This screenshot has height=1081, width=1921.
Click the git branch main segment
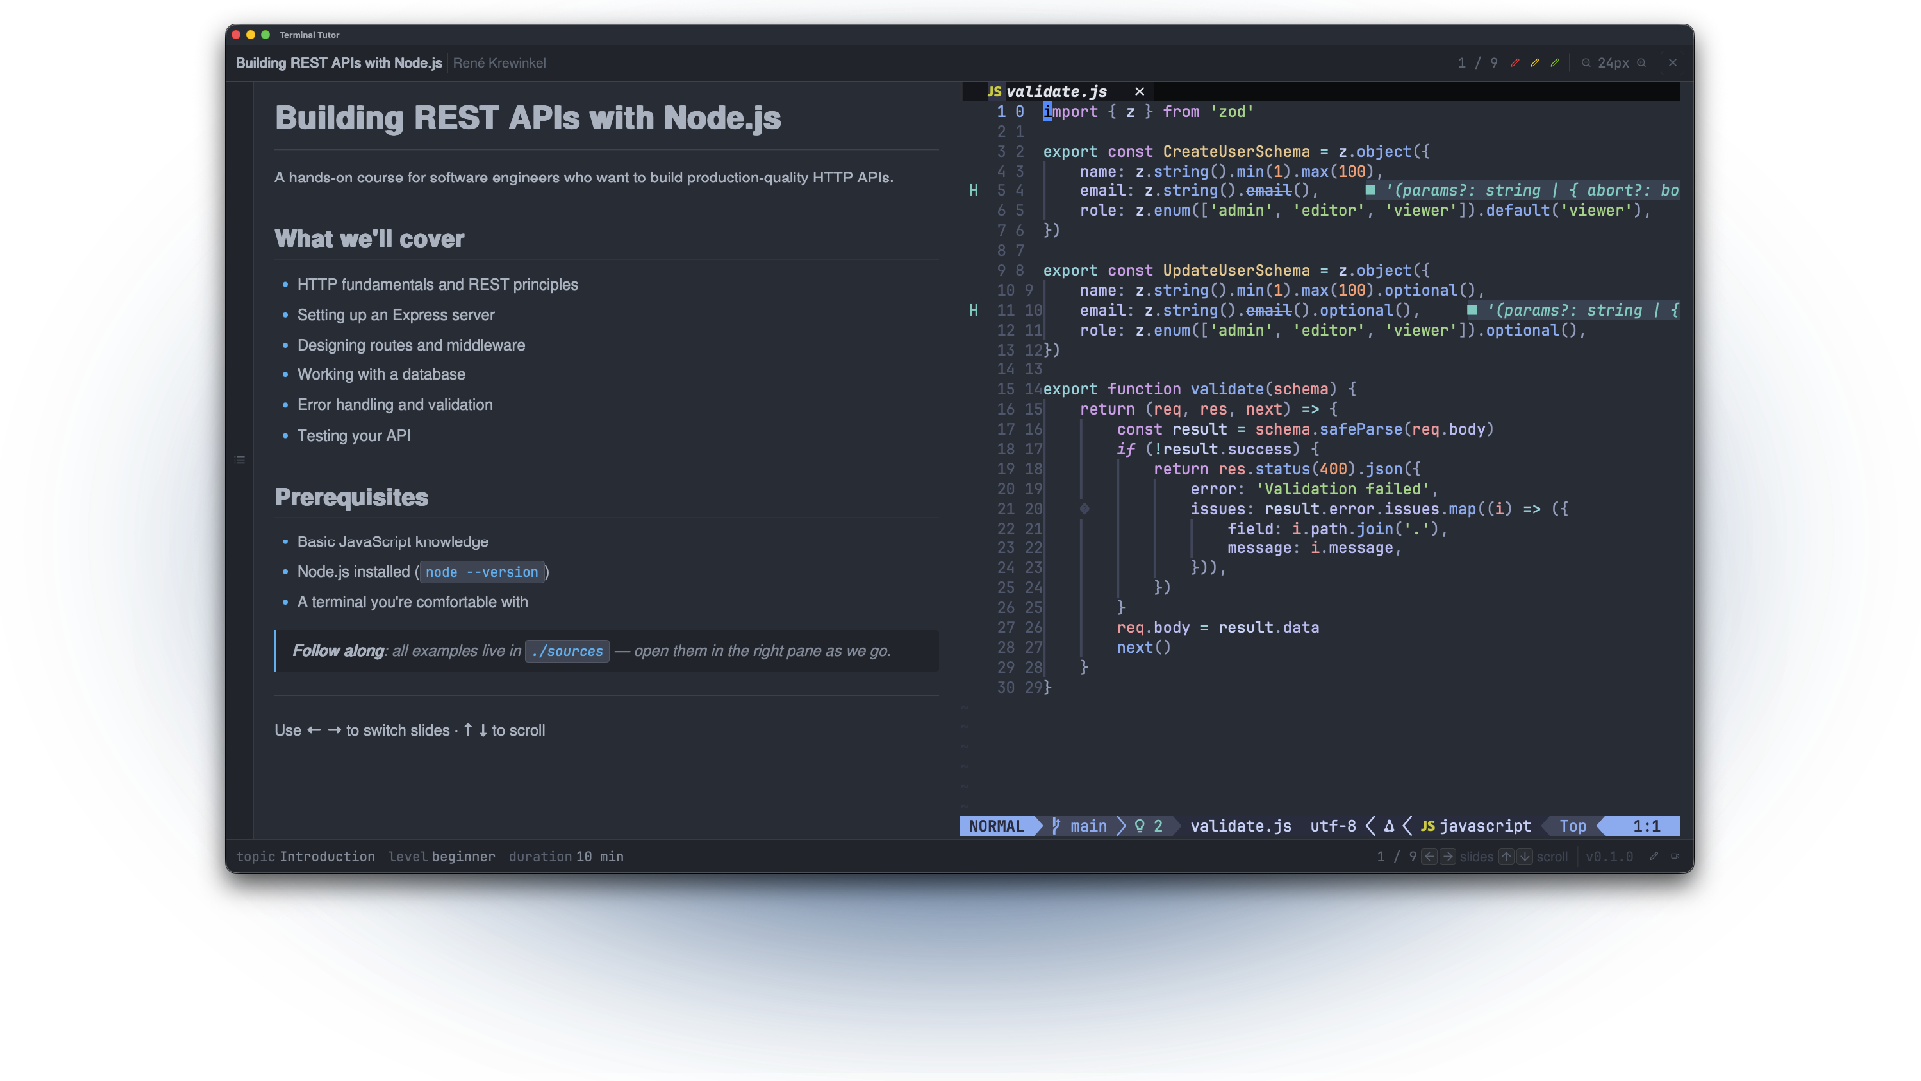click(1080, 826)
